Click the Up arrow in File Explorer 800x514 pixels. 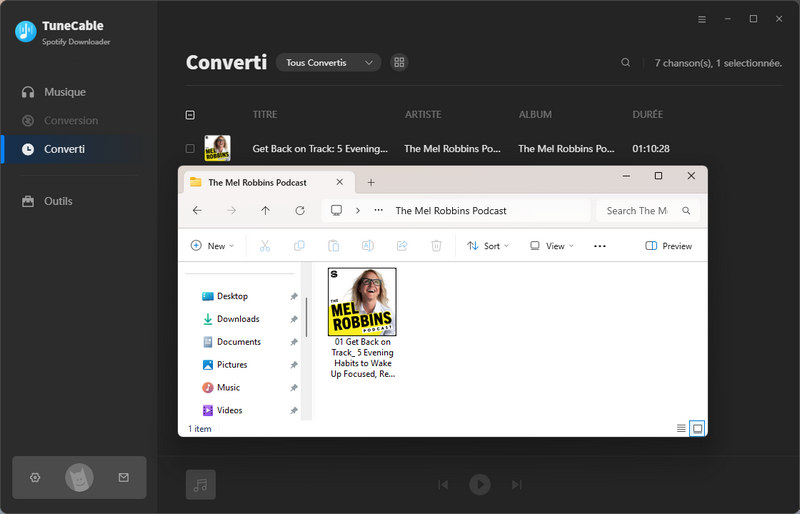click(x=265, y=211)
